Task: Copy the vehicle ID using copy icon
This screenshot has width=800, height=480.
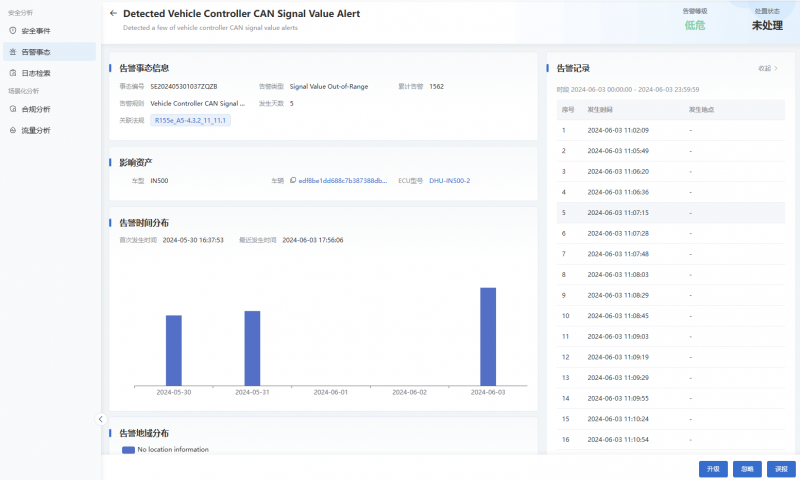Action: (293, 181)
